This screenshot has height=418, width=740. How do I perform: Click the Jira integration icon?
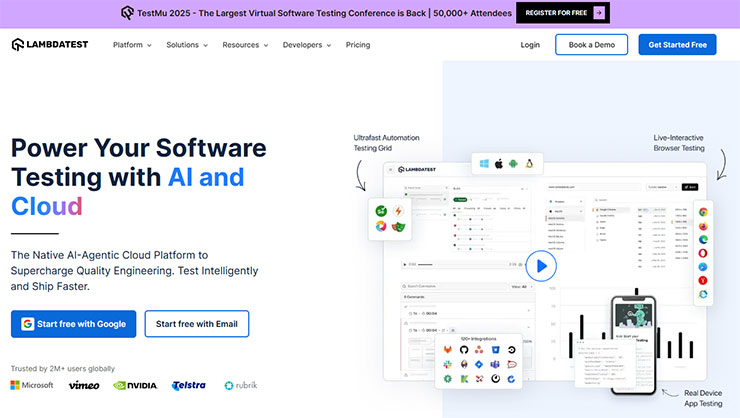(479, 364)
